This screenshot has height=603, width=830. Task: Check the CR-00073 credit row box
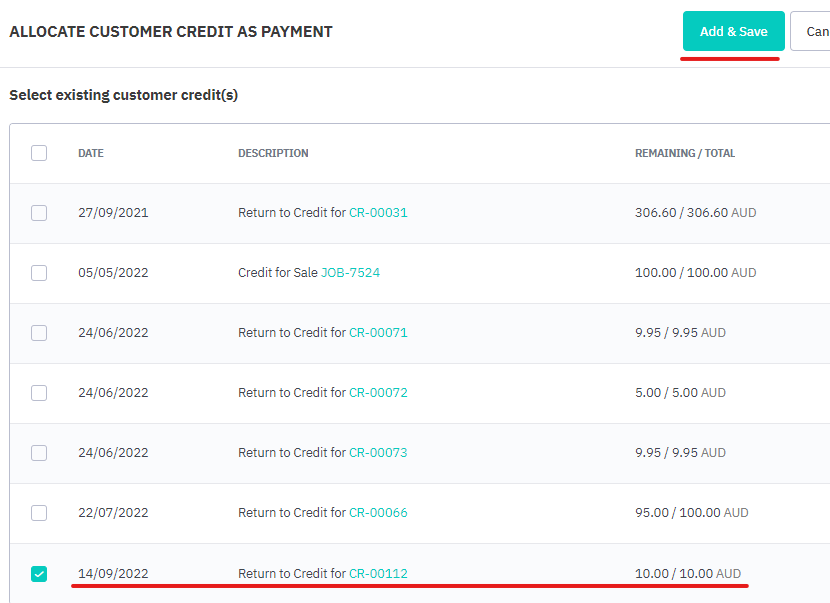point(39,453)
